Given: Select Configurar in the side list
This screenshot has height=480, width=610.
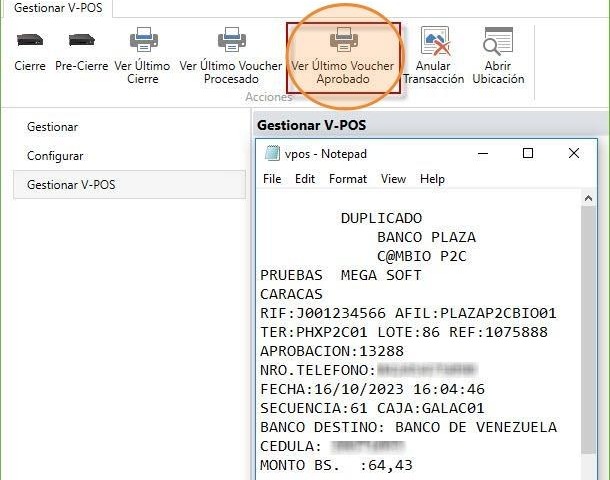Looking at the screenshot, I should [x=55, y=156].
